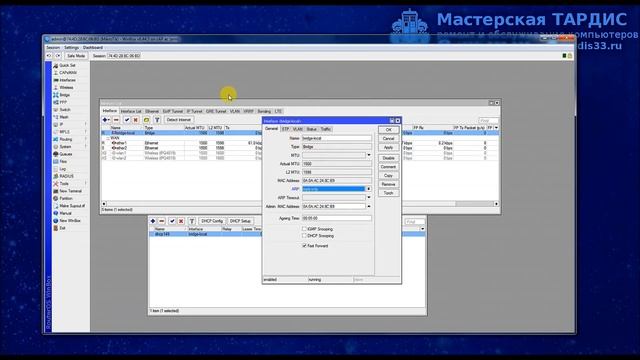640x360 pixels.
Task: Open New WinBox from the sidebar
Action: tap(70, 220)
